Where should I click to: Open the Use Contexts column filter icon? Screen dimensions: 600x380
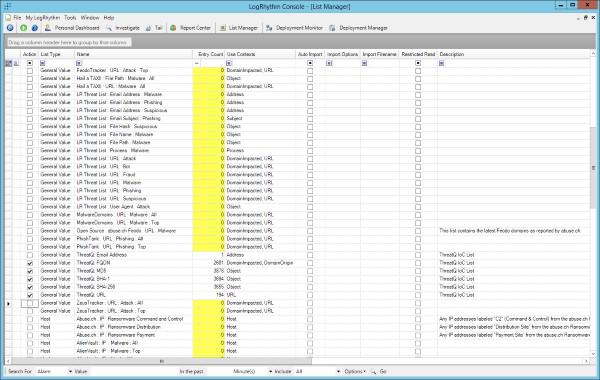229,63
